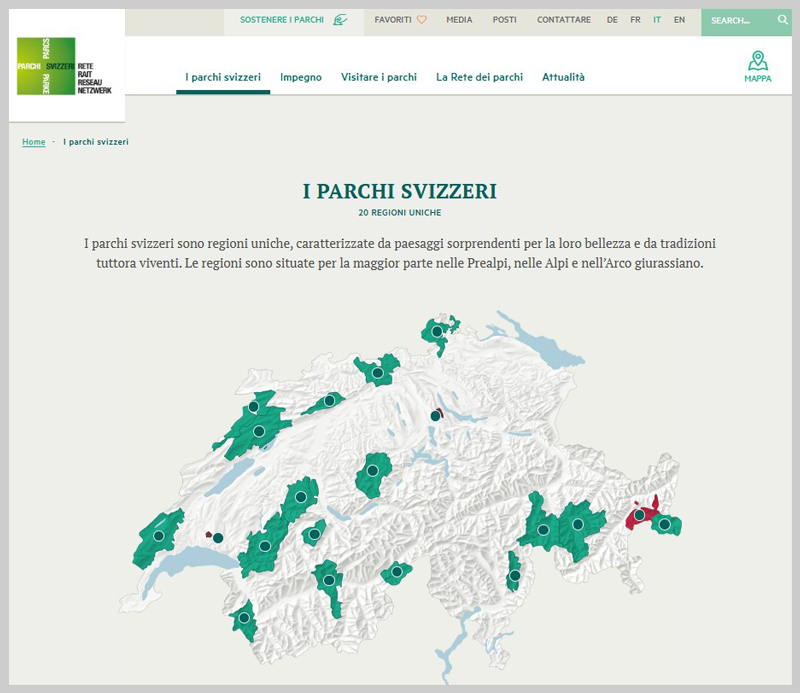
Task: Focus the Search text field
Action: 736,20
